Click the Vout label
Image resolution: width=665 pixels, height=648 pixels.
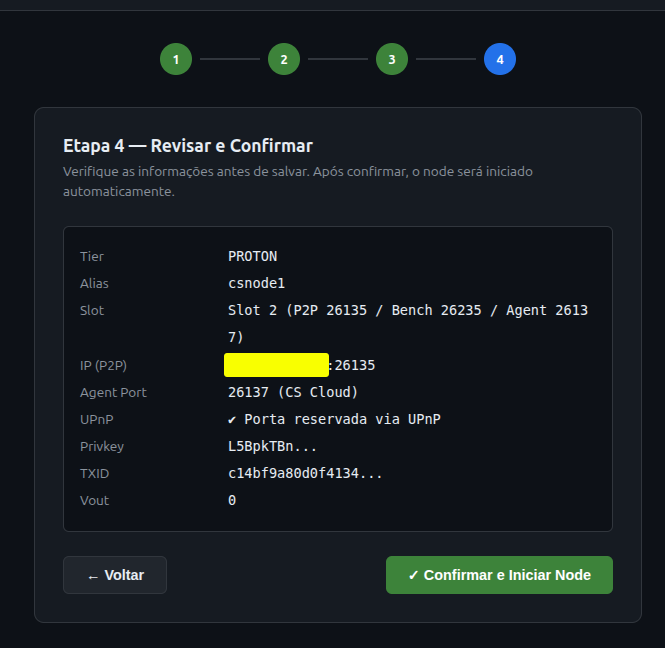coord(95,500)
